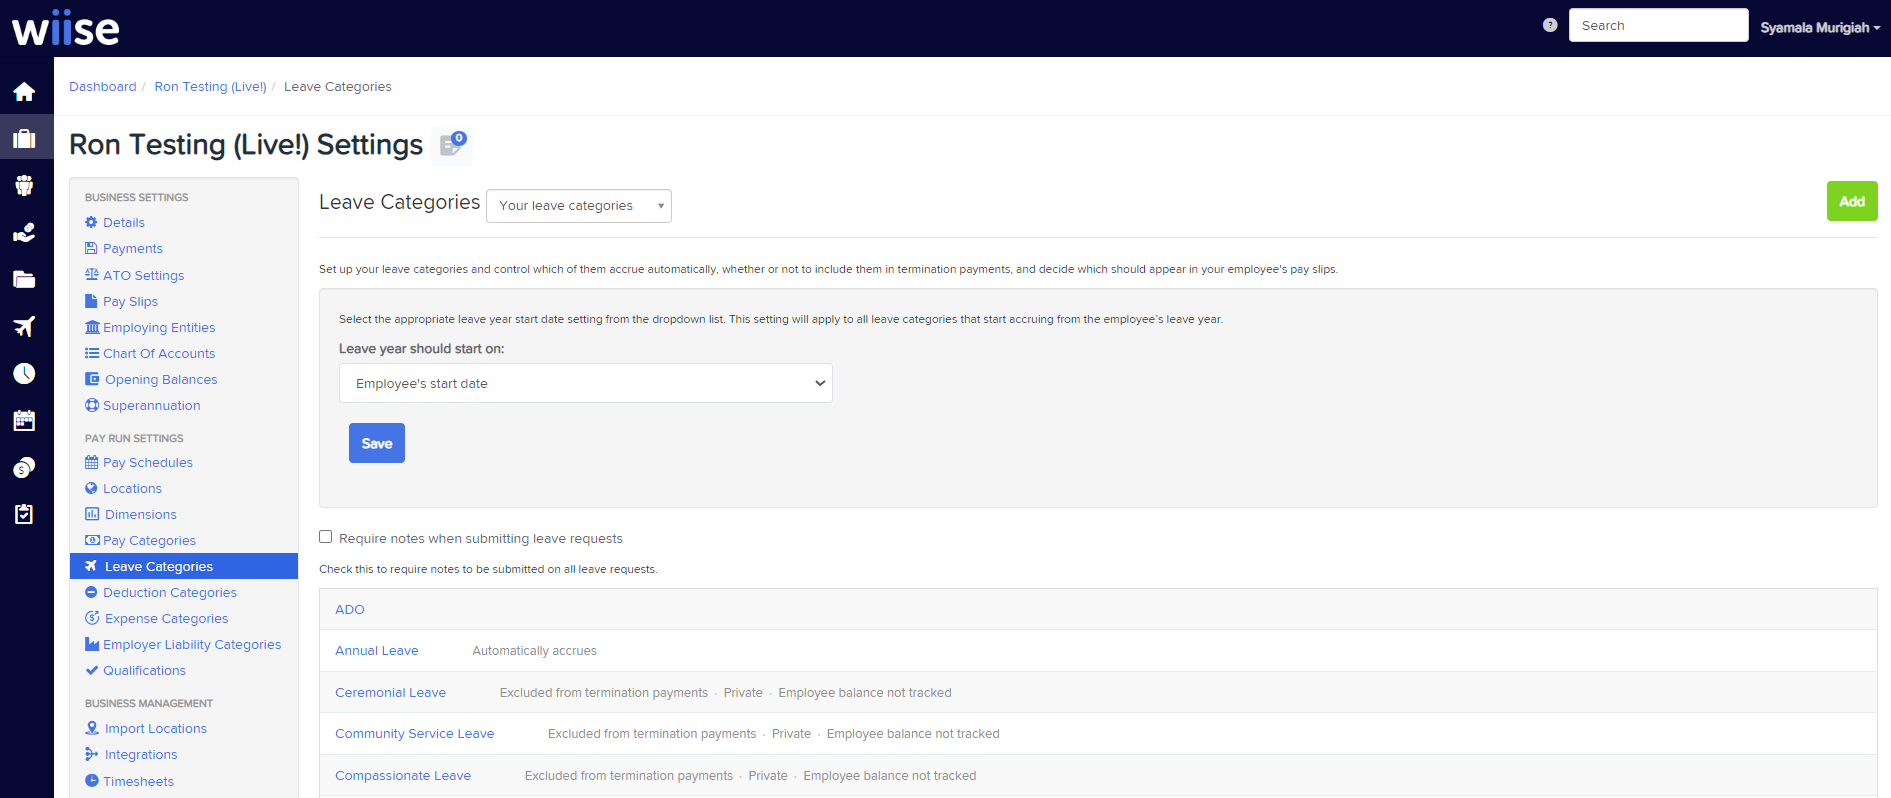Open the Annual Leave category
This screenshot has height=798, width=1891.
[377, 650]
